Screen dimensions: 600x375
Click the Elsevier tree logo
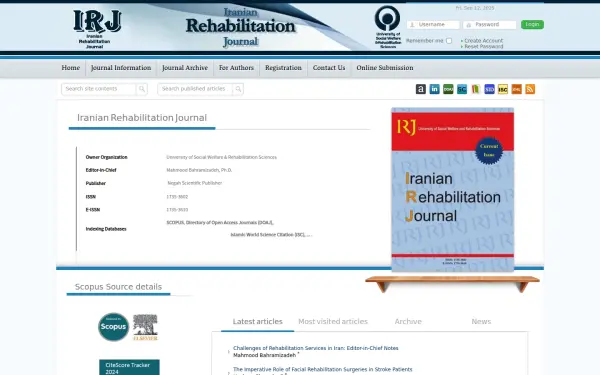[145, 327]
